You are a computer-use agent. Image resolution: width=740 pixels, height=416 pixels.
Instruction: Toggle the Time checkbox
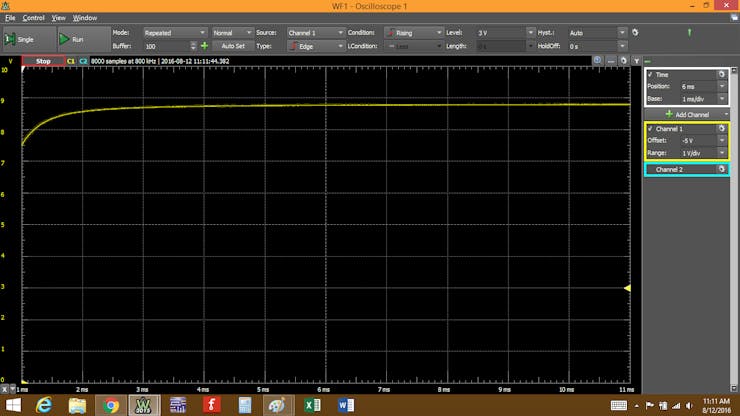tap(650, 75)
